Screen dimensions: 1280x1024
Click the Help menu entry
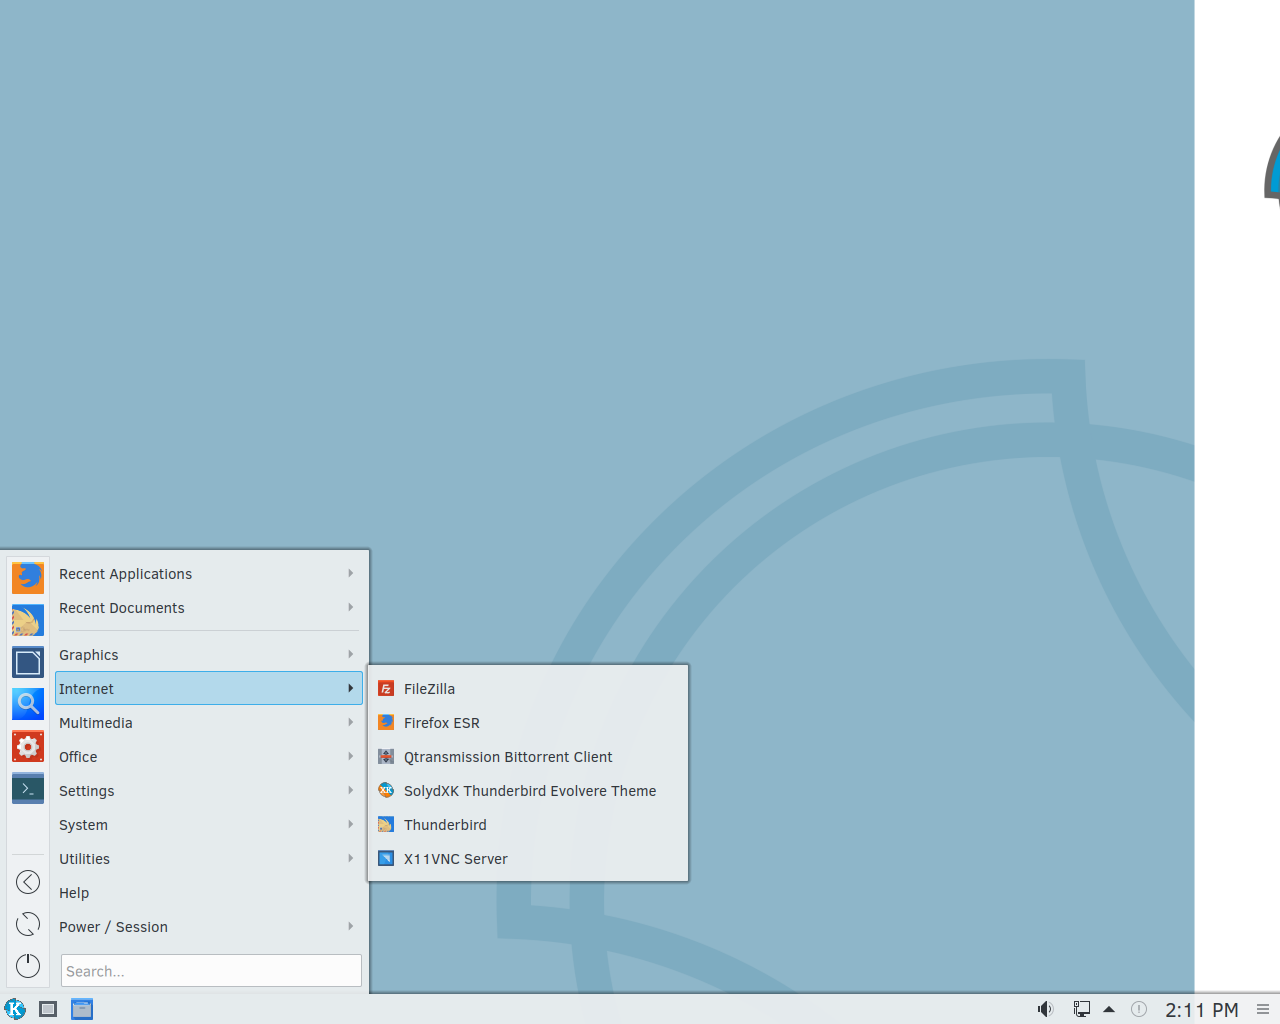coord(209,893)
